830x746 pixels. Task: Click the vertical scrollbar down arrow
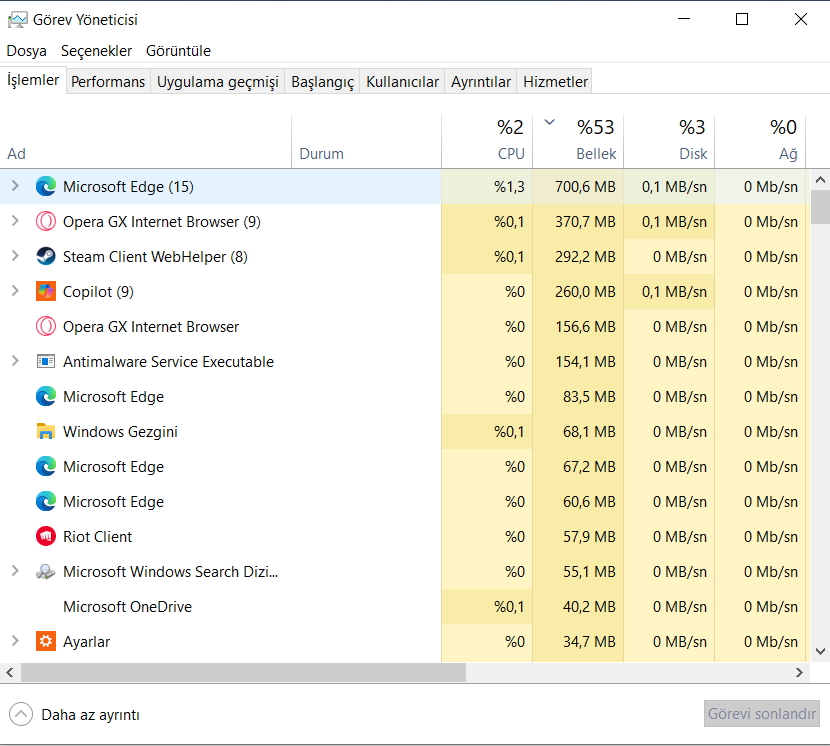[820, 651]
